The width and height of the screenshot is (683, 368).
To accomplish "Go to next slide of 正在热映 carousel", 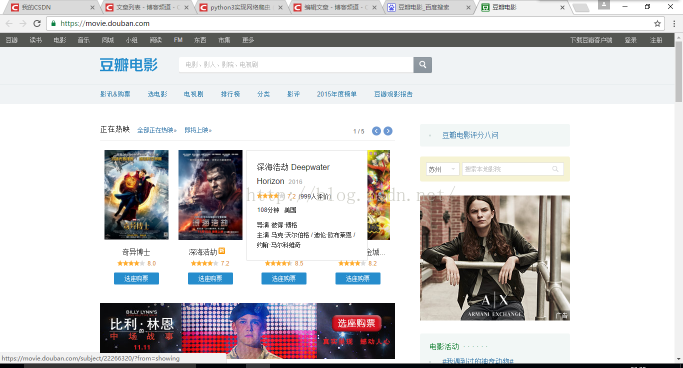I will point(388,131).
